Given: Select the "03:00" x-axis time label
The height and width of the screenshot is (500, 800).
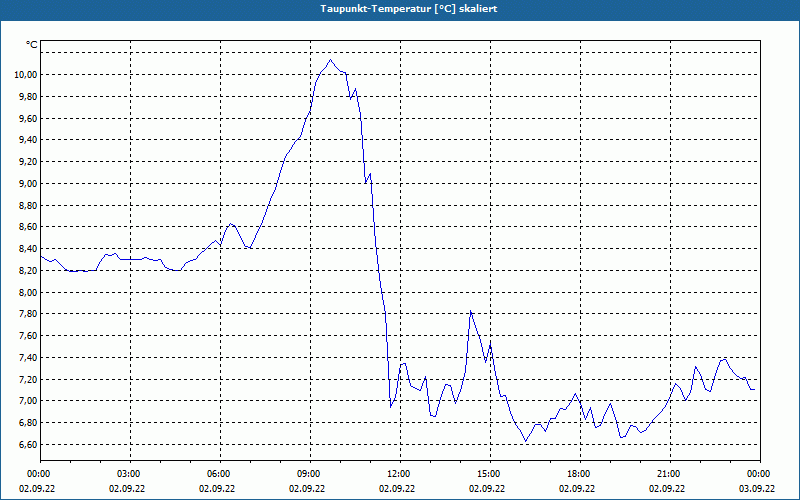Looking at the screenshot, I should click(131, 474).
